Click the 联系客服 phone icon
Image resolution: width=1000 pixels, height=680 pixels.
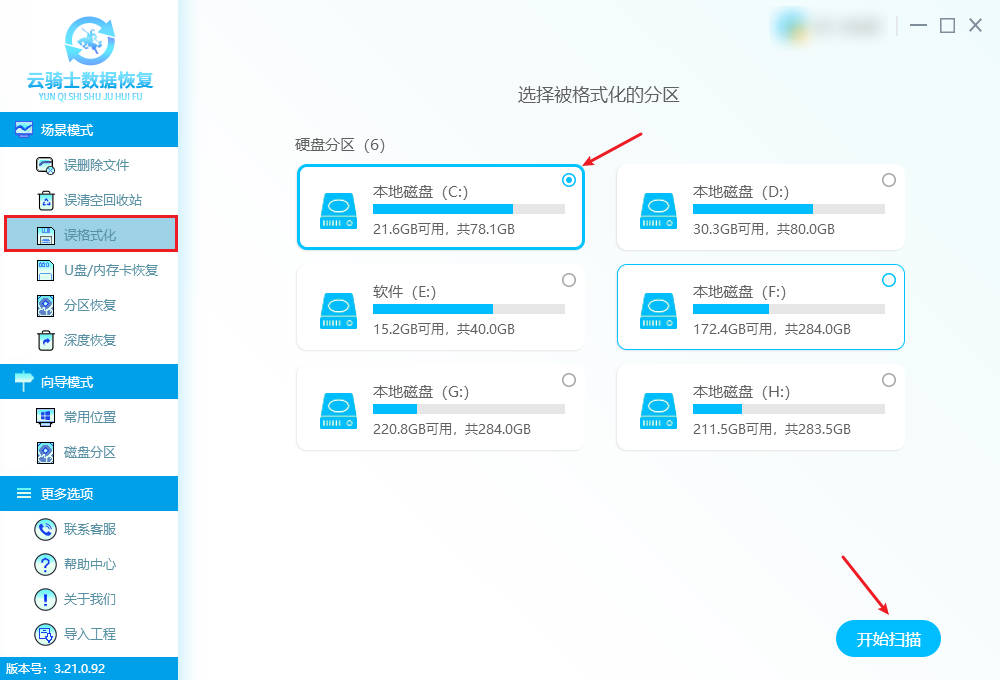click(45, 529)
